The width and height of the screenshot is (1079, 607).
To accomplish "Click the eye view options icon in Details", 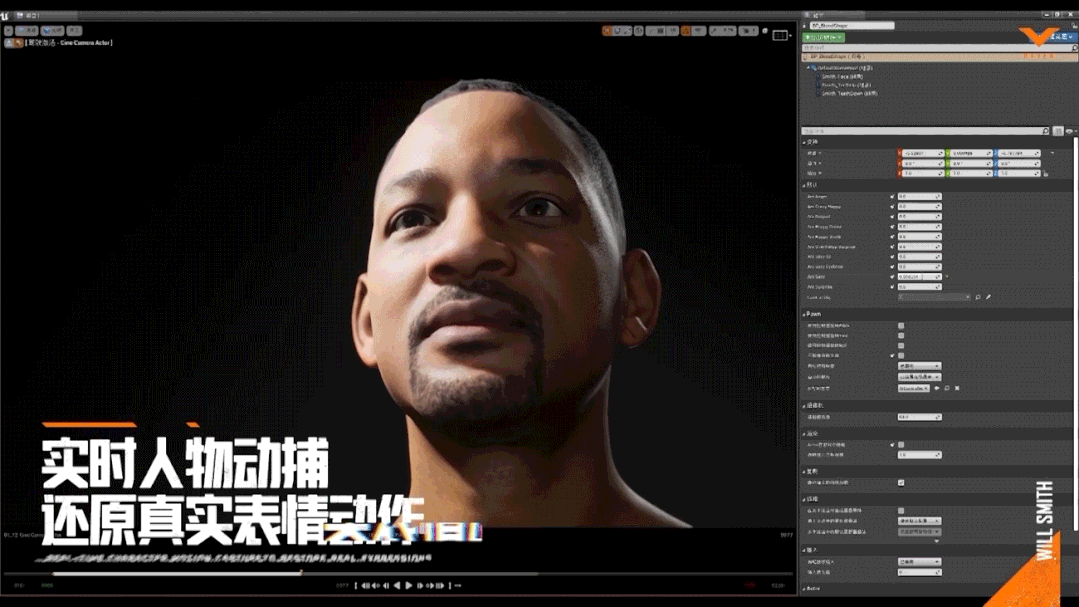I will 1069,131.
